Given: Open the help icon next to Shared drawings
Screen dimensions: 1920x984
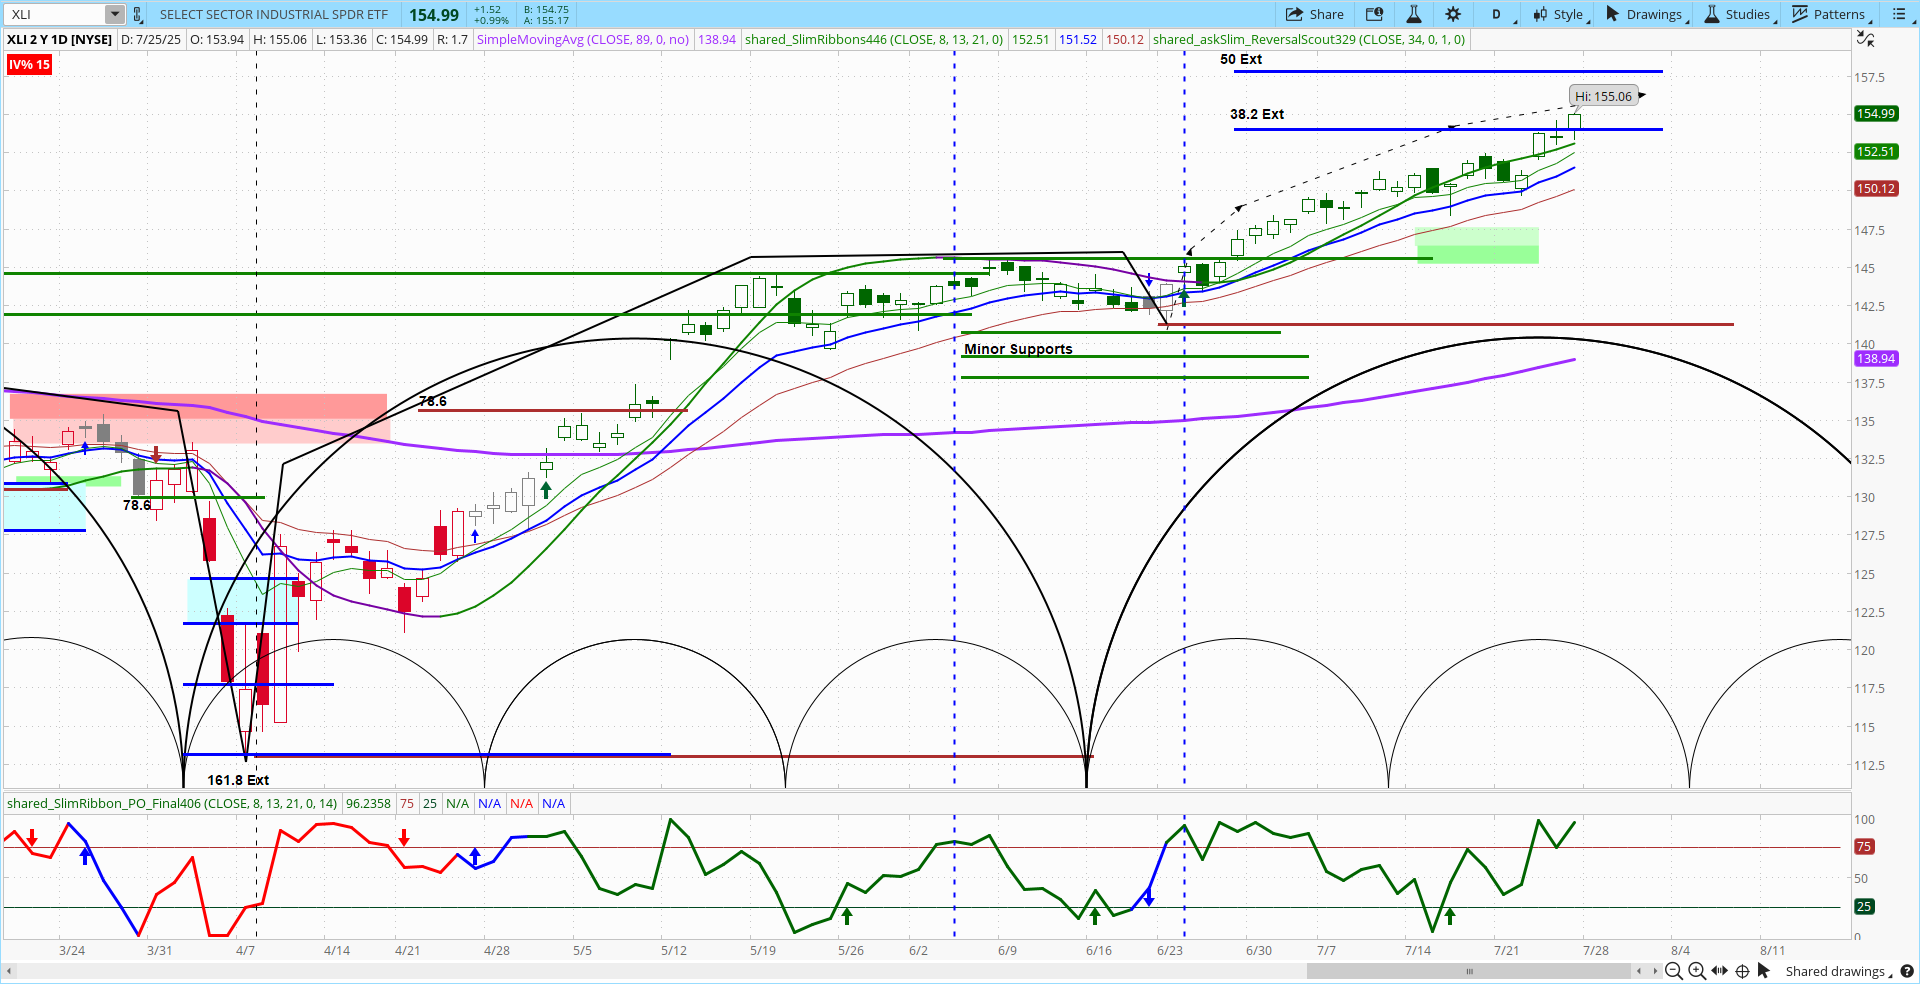Looking at the screenshot, I should (x=1907, y=971).
